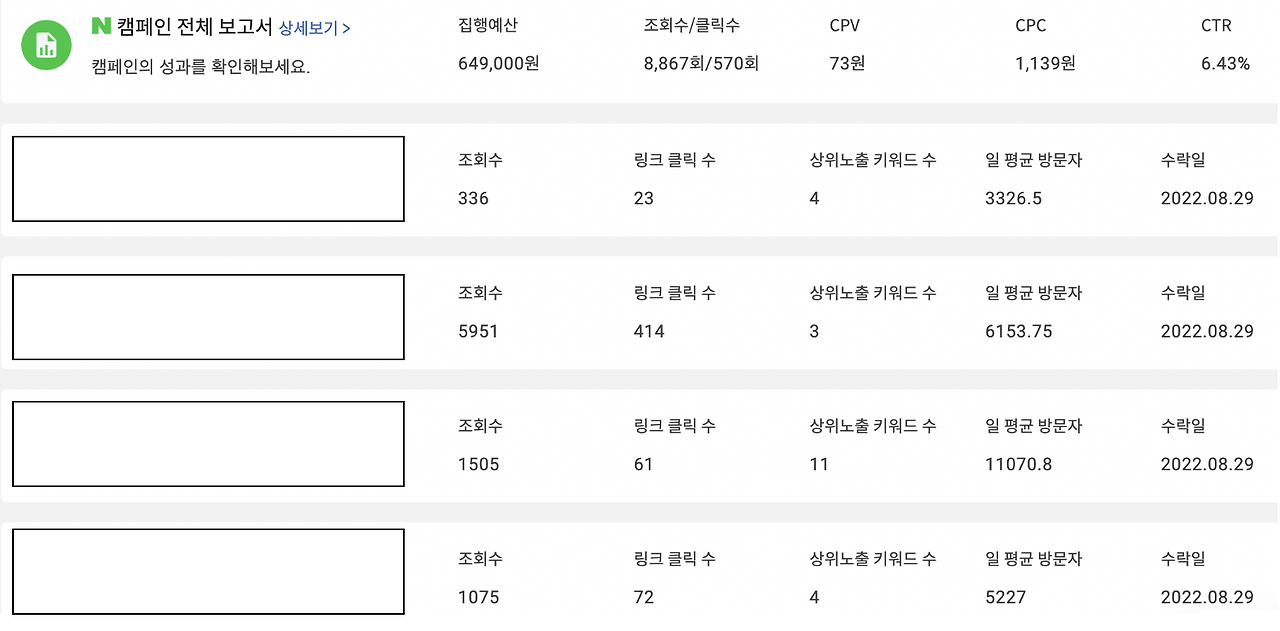The height and width of the screenshot is (631, 1280).
Task: Click the first blank campaign name box
Action: click(x=207, y=178)
